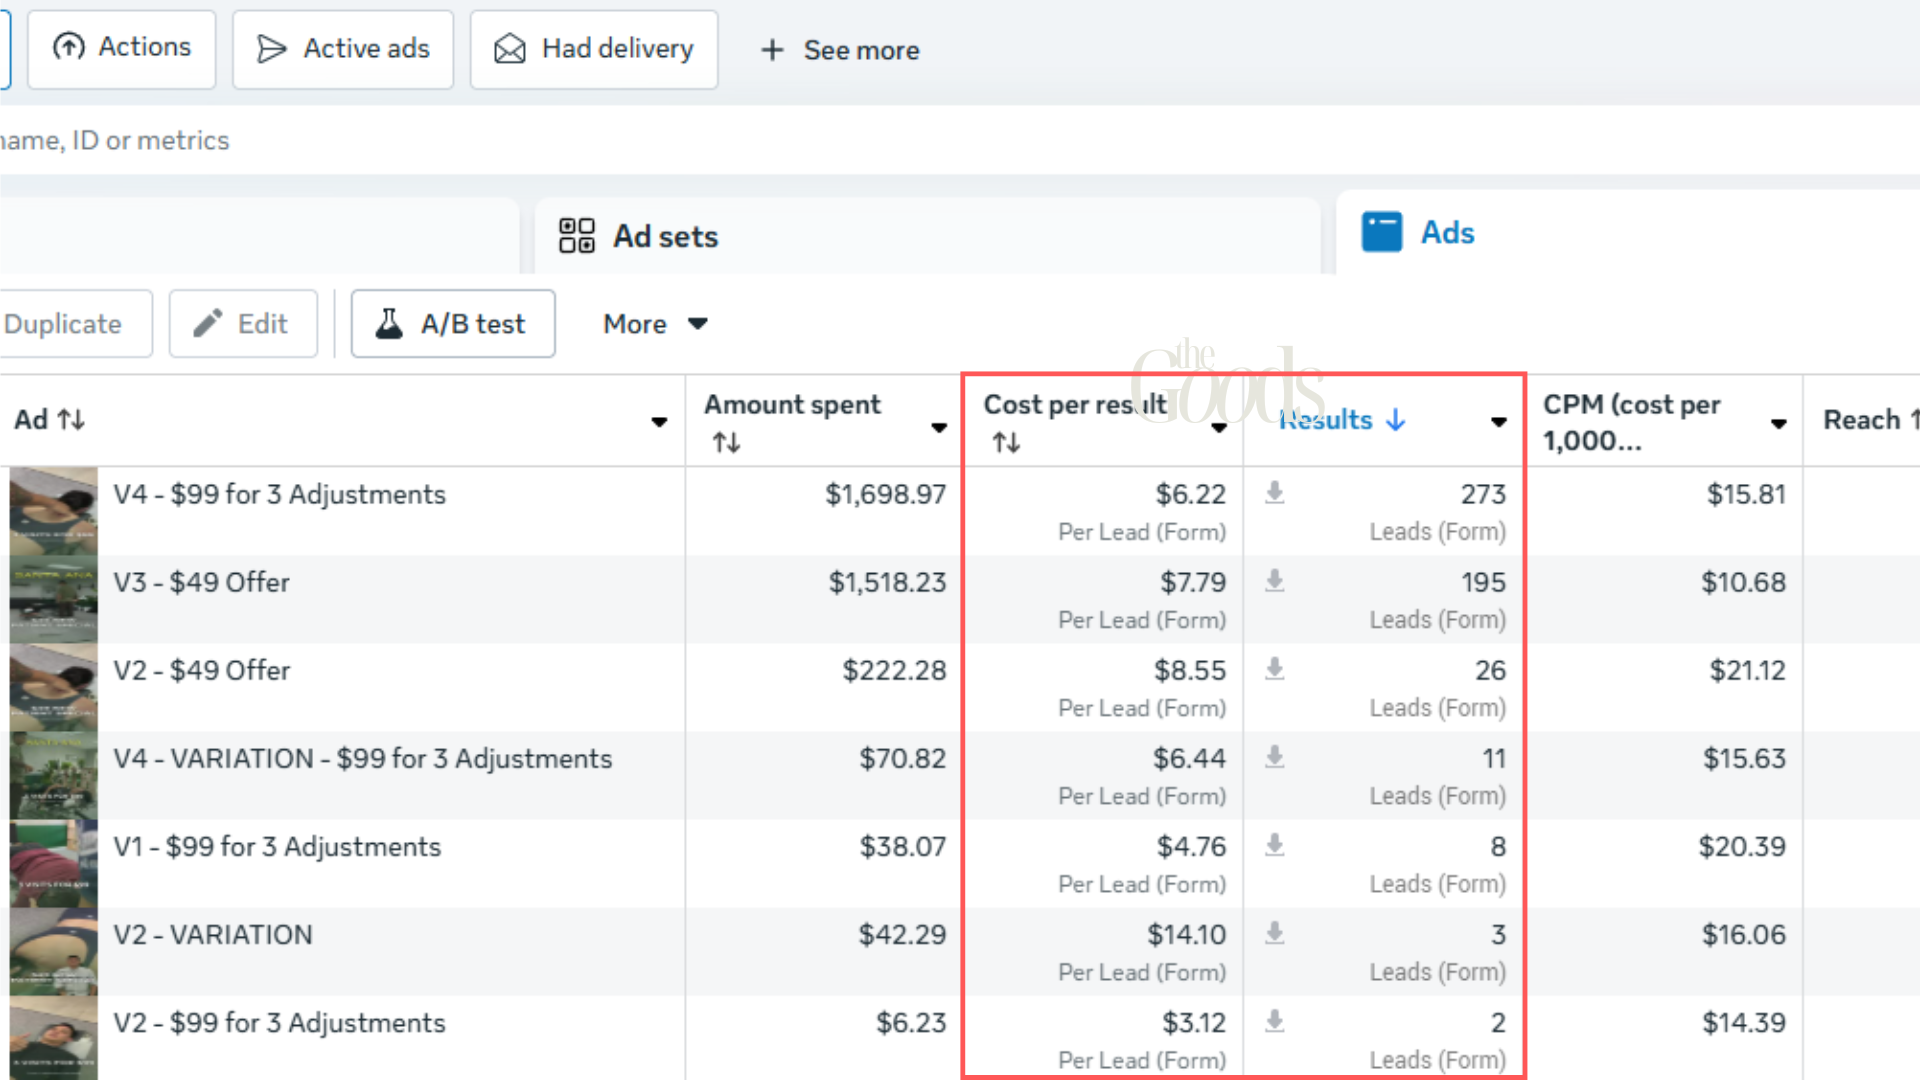This screenshot has height=1080, width=1920.
Task: Click CPM value $15.81
Action: tap(1746, 494)
